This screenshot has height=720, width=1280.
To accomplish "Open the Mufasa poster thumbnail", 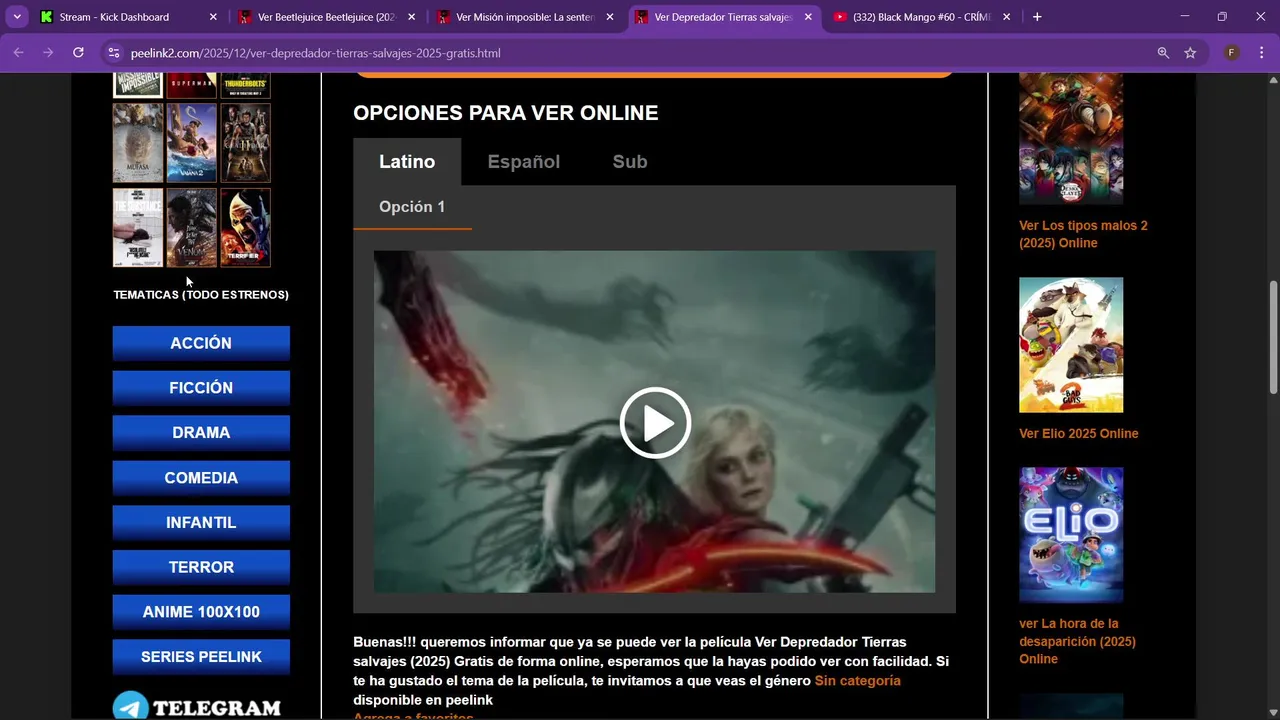I will (x=138, y=142).
